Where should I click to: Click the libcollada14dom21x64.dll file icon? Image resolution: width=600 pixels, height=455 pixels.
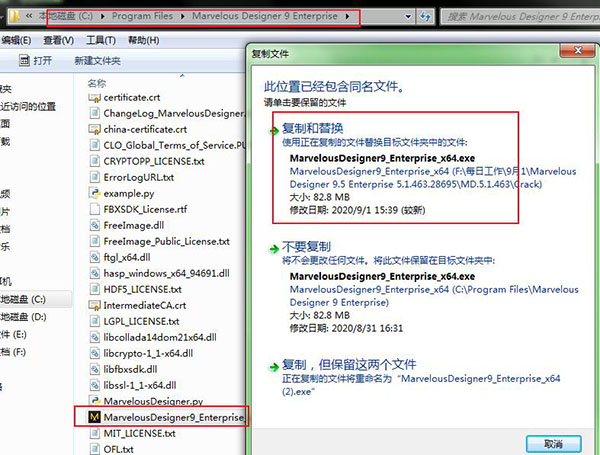94,337
